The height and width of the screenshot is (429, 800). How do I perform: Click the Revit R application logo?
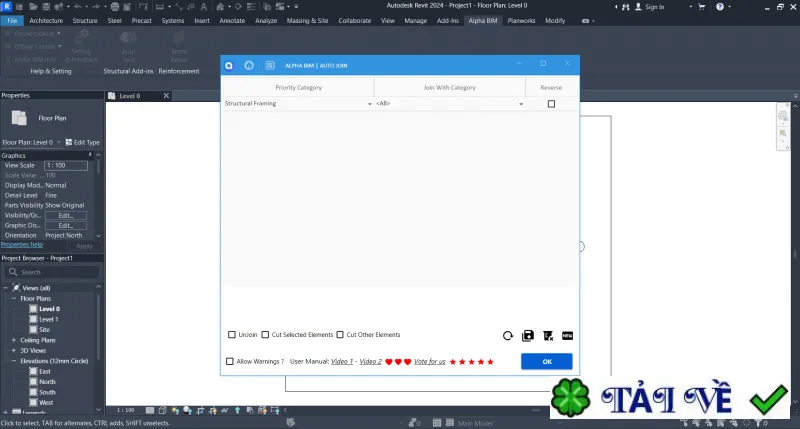[7, 6]
